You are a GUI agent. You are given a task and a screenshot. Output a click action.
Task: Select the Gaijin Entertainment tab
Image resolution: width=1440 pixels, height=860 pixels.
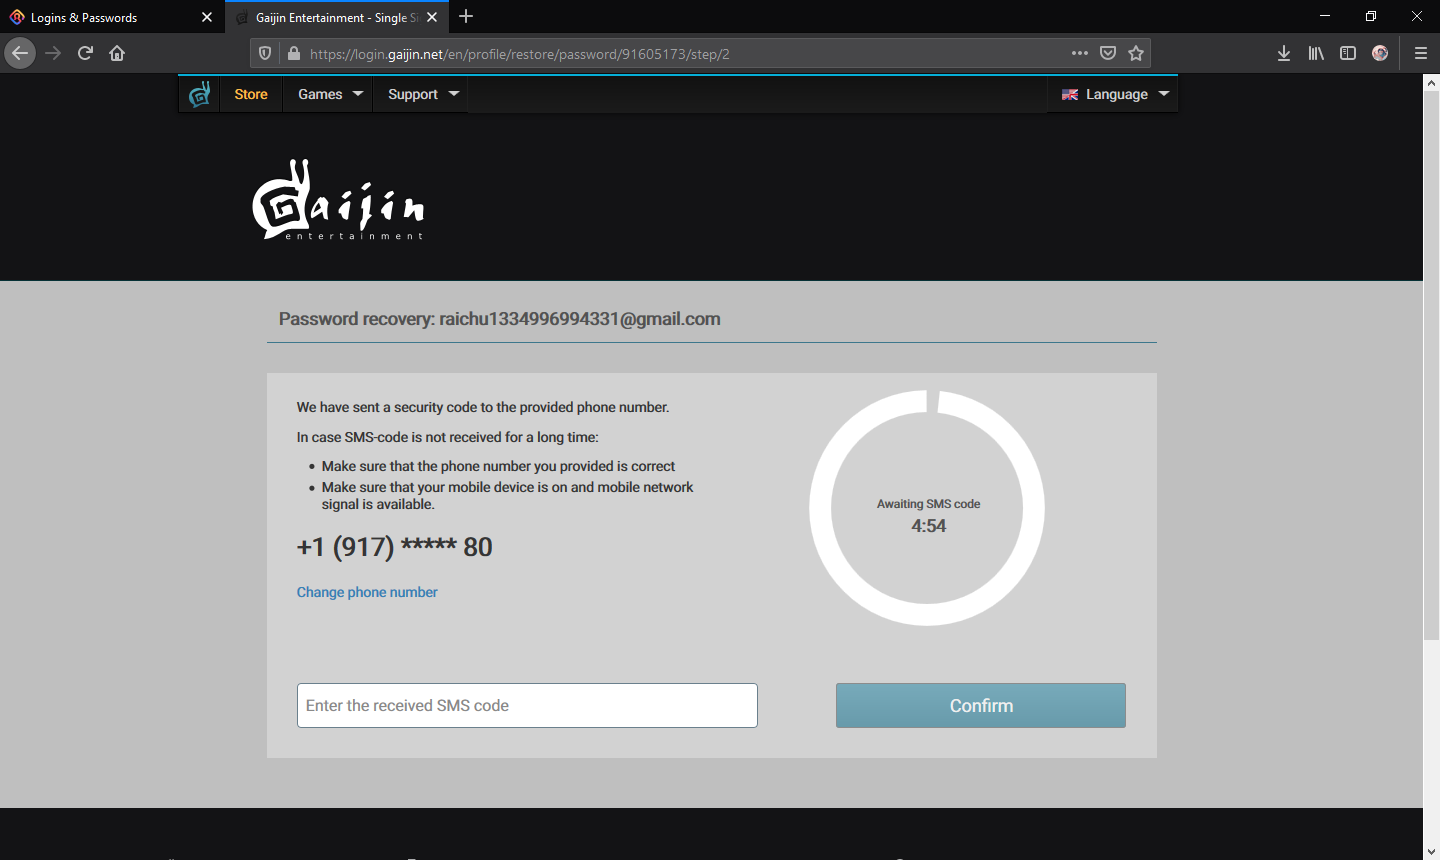pos(335,17)
